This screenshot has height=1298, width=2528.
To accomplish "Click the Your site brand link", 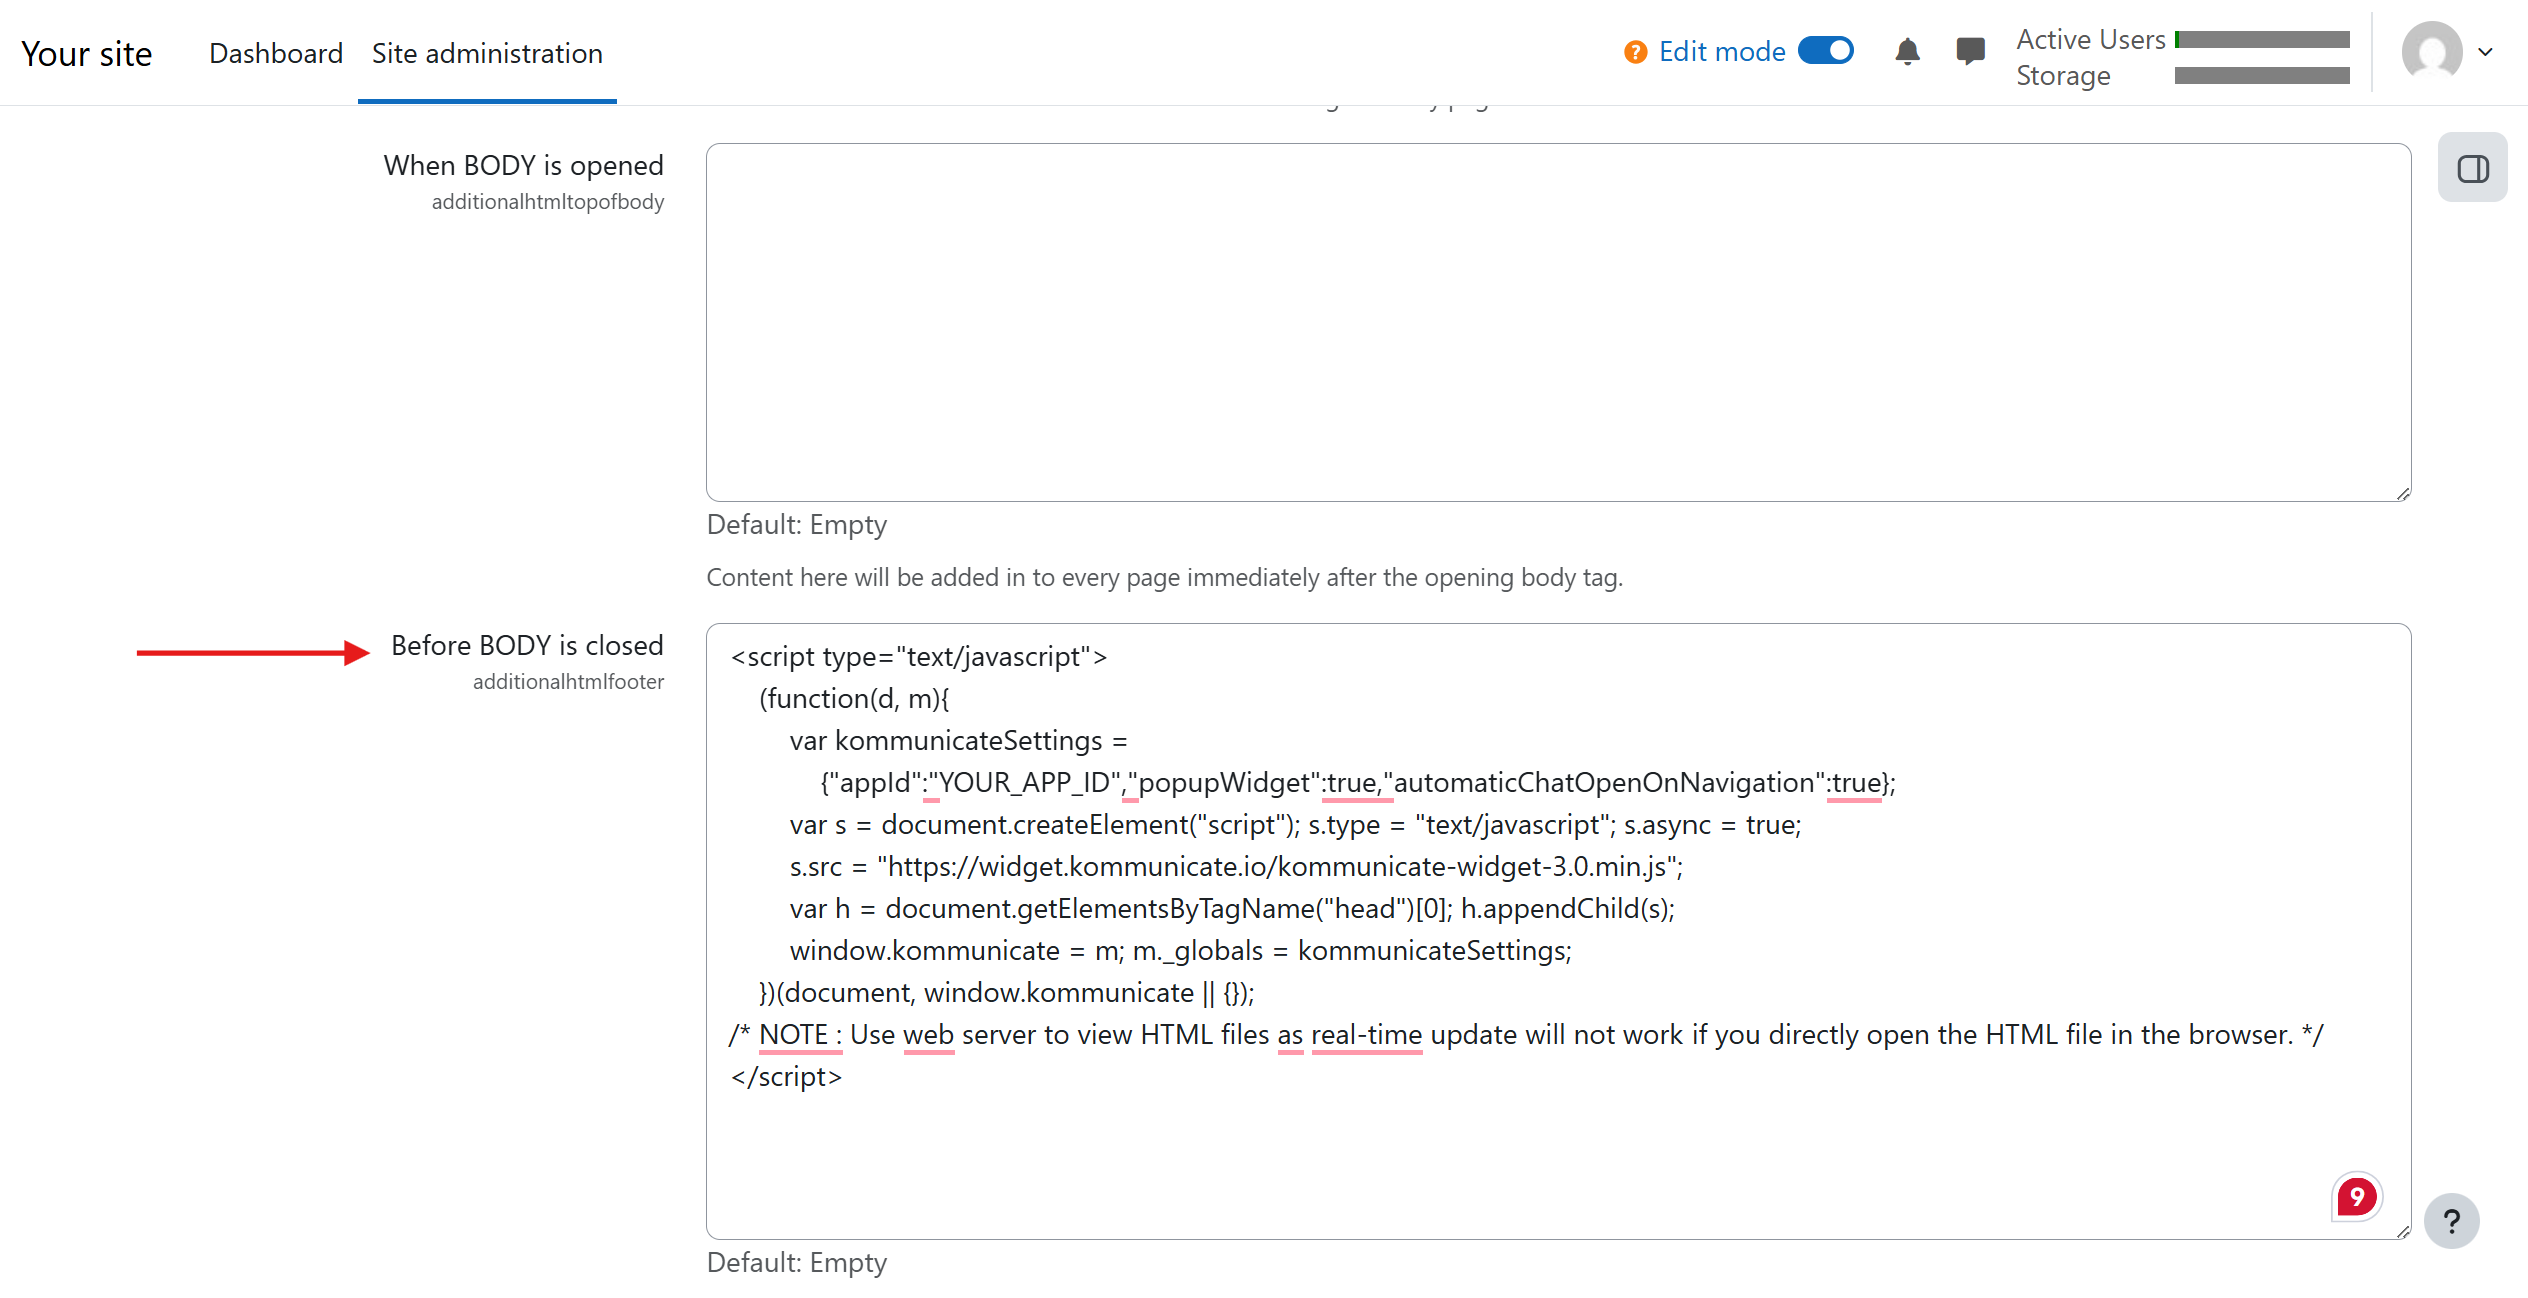I will pos(87,53).
